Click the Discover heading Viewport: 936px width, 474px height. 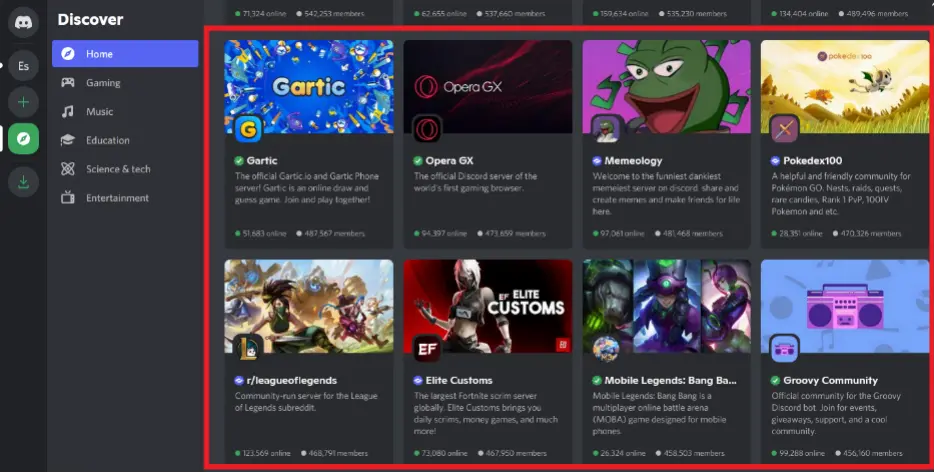tap(90, 20)
